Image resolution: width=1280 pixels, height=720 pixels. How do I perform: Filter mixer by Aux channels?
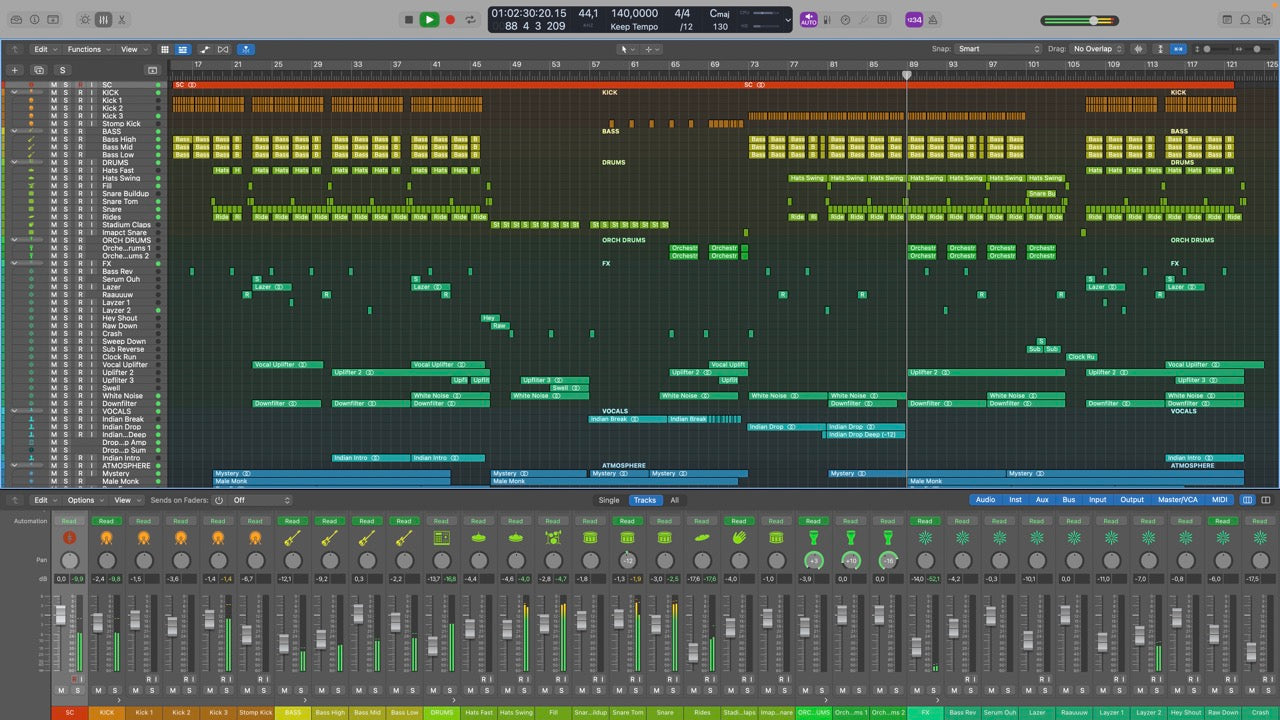(1042, 500)
